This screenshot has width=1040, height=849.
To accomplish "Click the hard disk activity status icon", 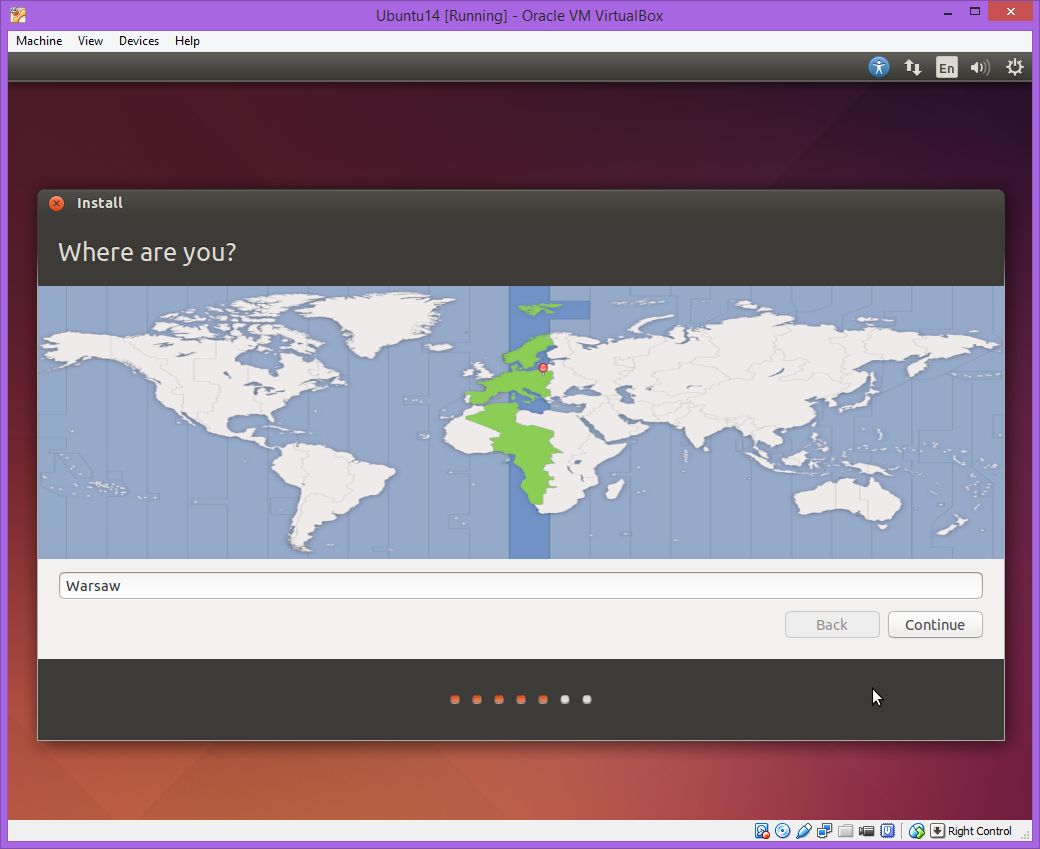I will click(761, 831).
